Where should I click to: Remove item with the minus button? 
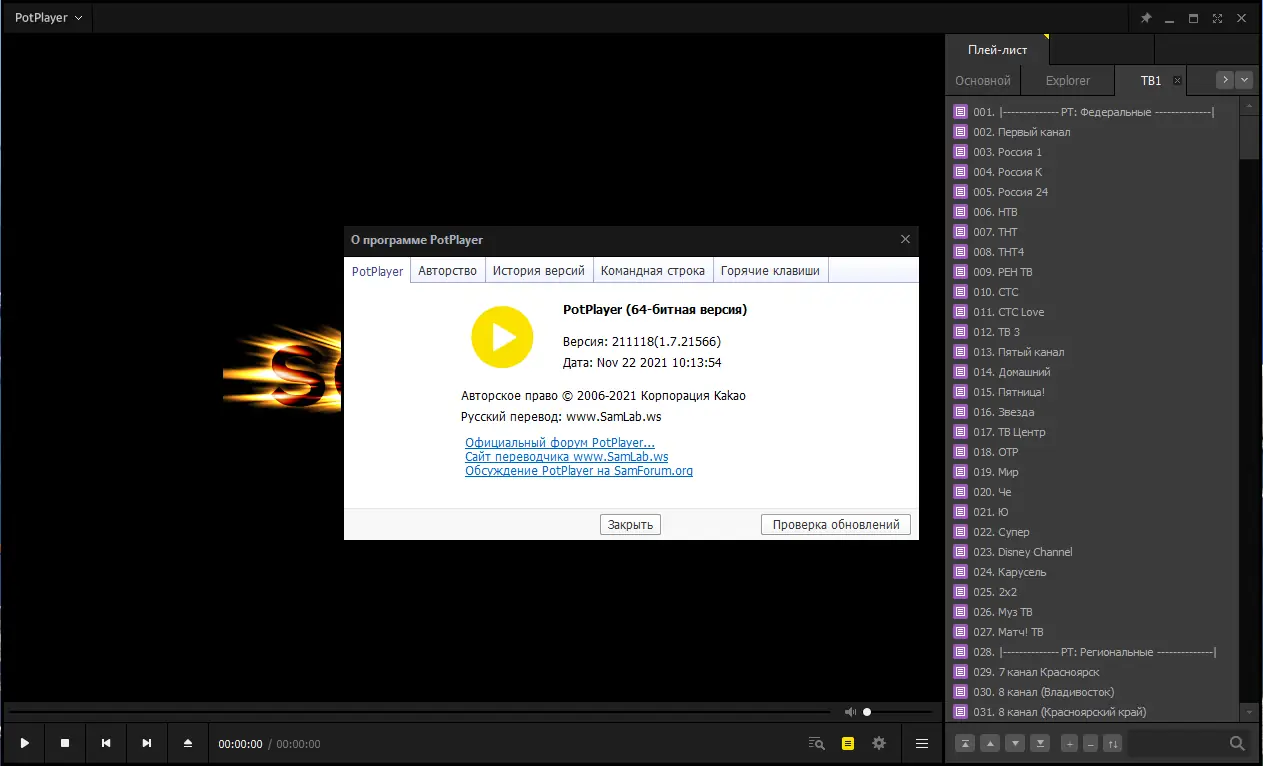1090,743
